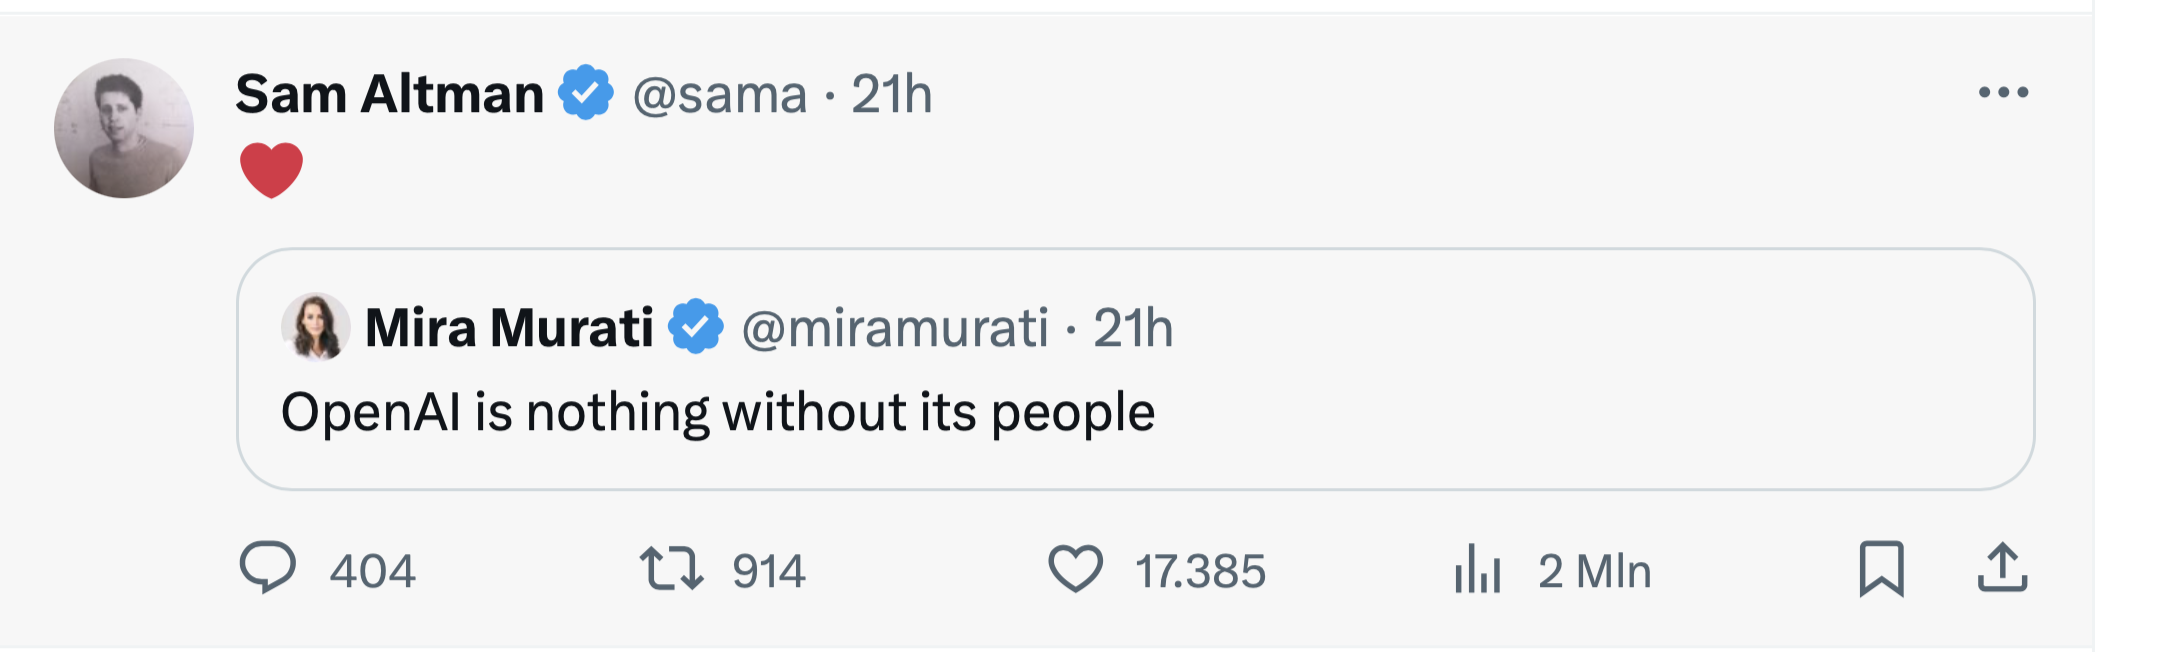Open the reply comment icon
Screen dimensions: 2174x652
point(268,567)
